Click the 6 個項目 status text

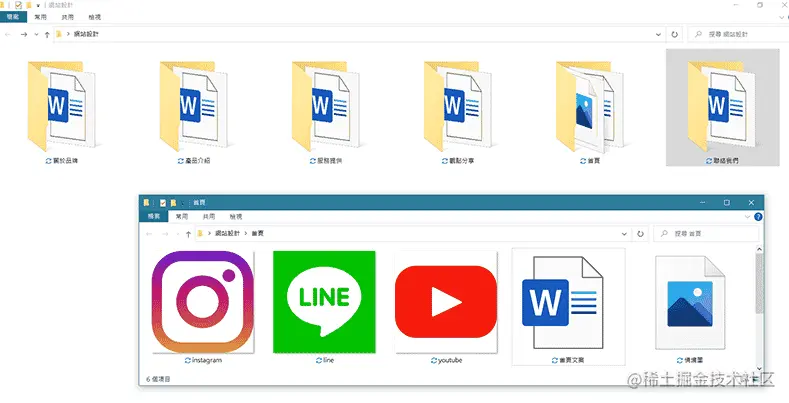159,379
